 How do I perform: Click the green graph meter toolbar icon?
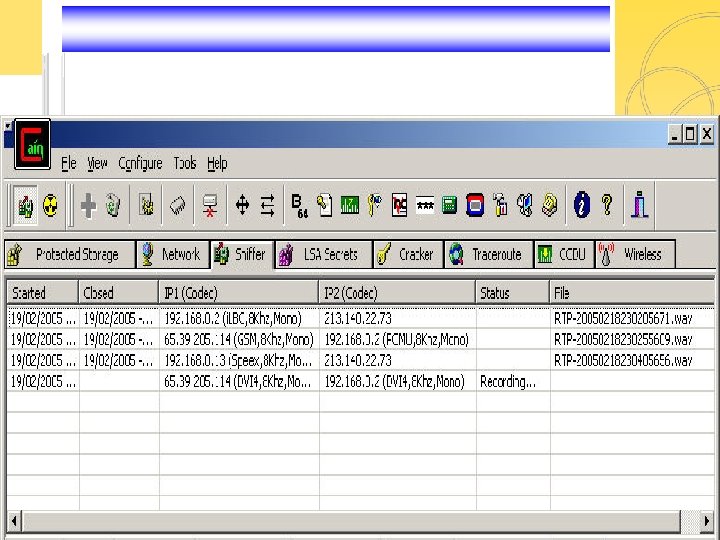pos(349,205)
